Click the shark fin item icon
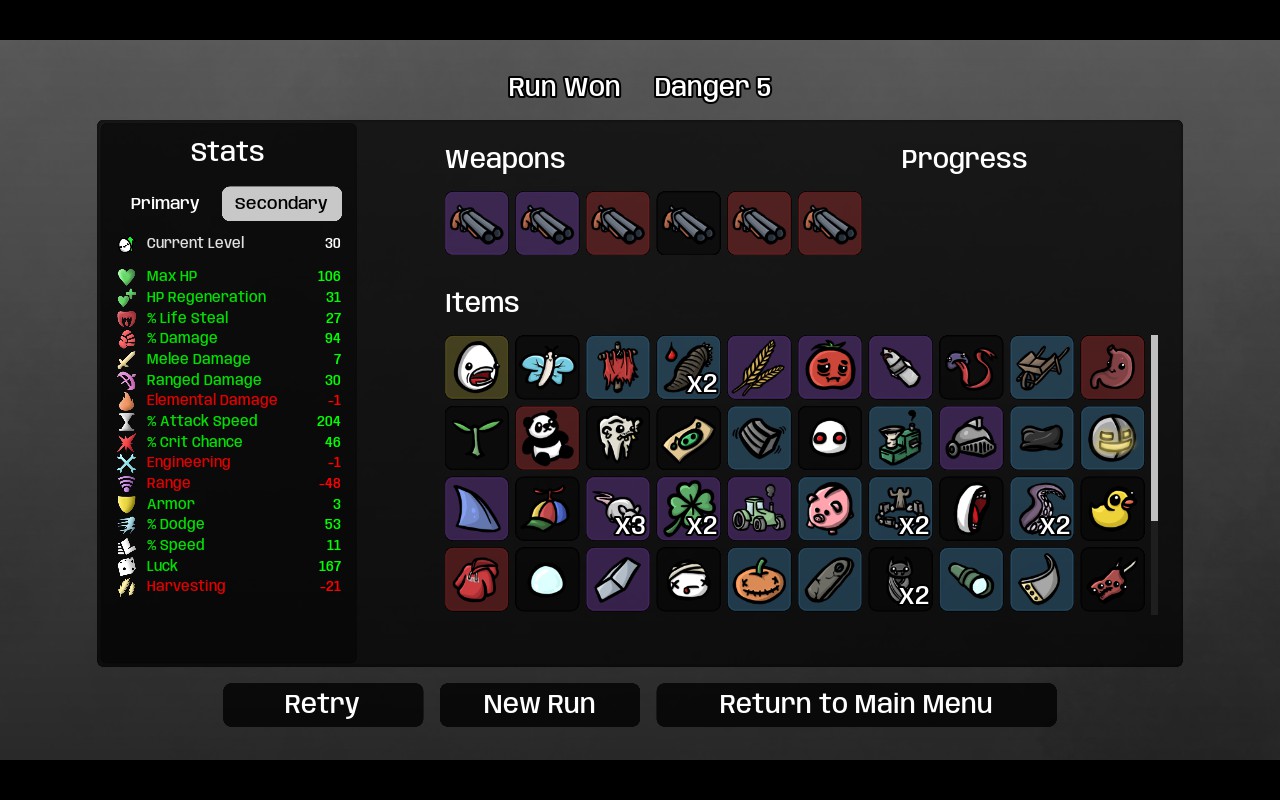Screen dimensions: 1280x800 pos(477,509)
